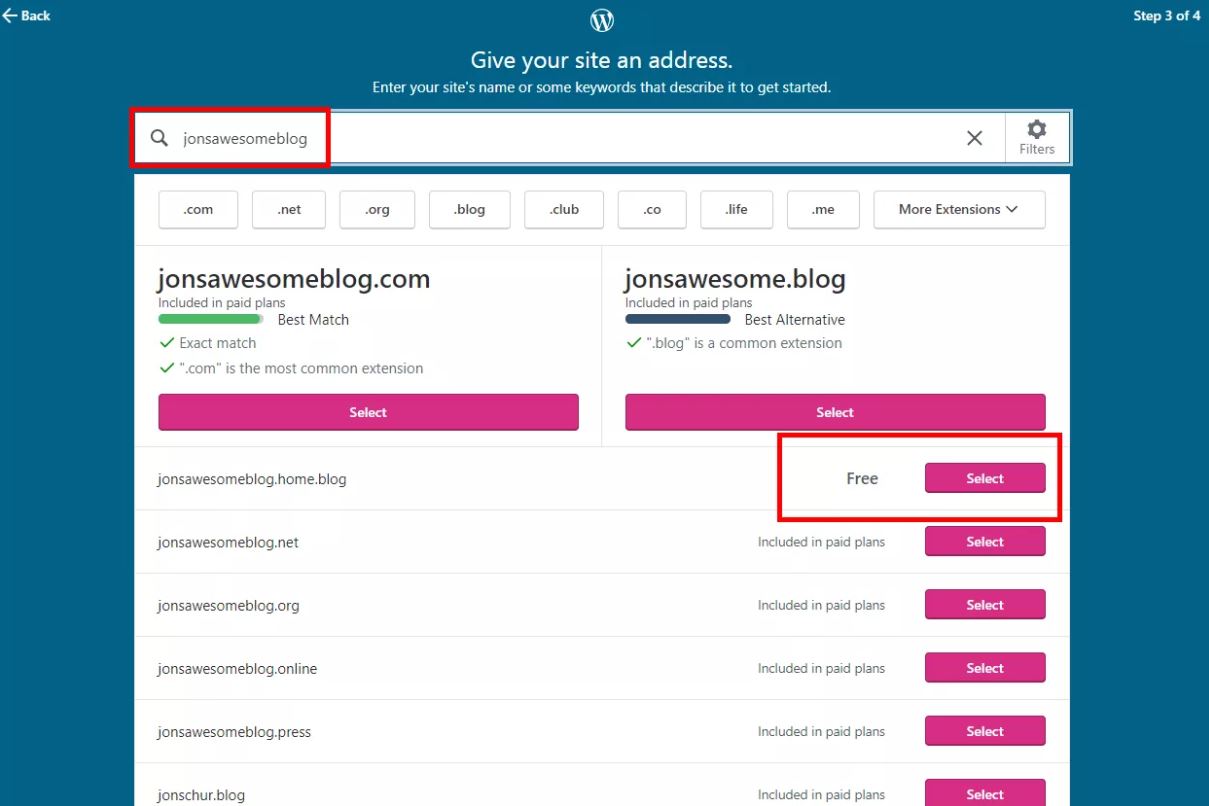Filter by .org extension
This screenshot has width=1209, height=806.
(377, 209)
